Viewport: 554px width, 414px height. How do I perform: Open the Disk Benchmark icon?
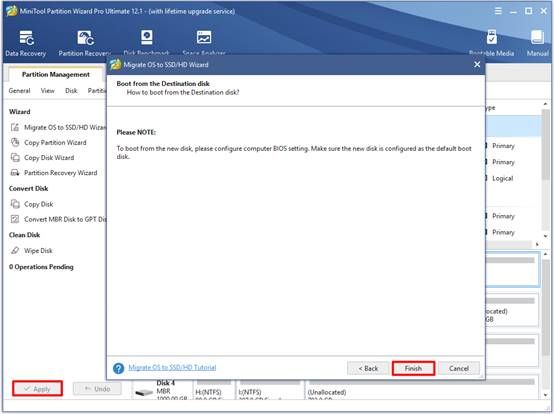(147, 37)
